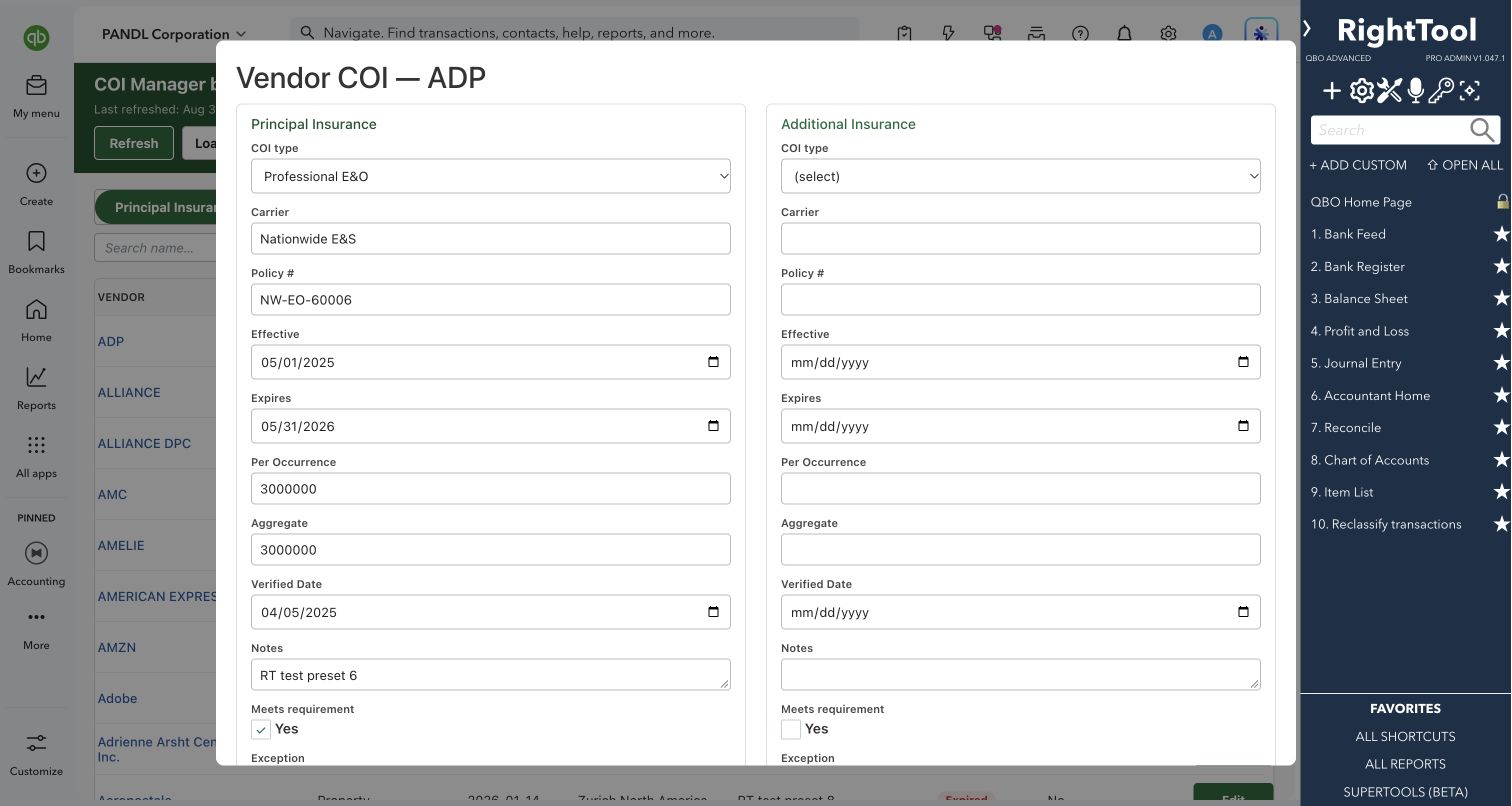1512x806 pixels.
Task: Open All apps grid in sidebar
Action: (x=36, y=457)
